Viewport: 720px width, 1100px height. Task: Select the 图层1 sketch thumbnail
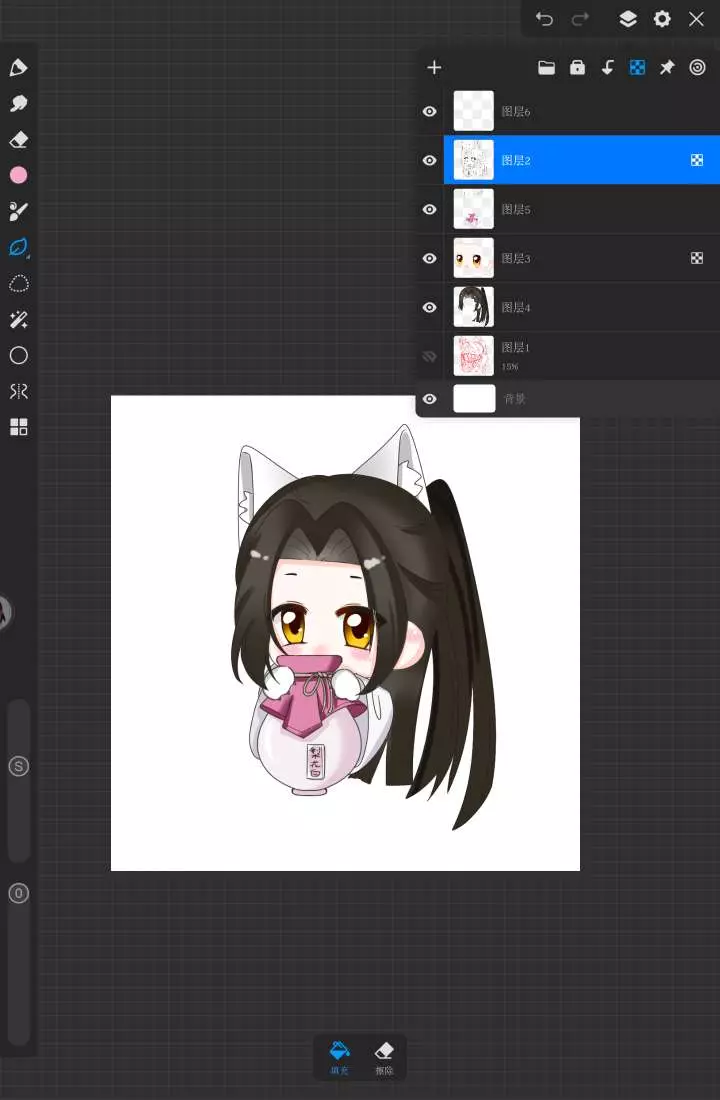pyautogui.click(x=474, y=356)
